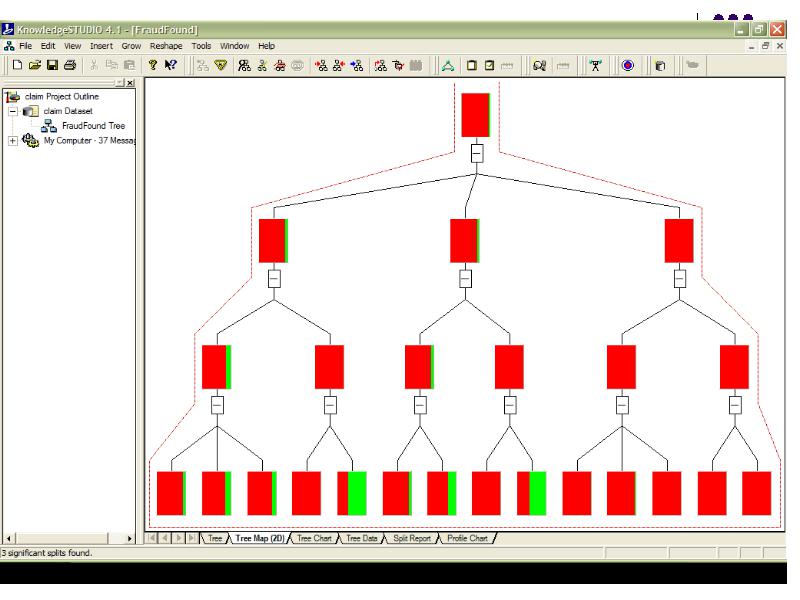The width and height of the screenshot is (800, 600).
Task: Click the red striped tree toolbar icon
Action: point(280,65)
